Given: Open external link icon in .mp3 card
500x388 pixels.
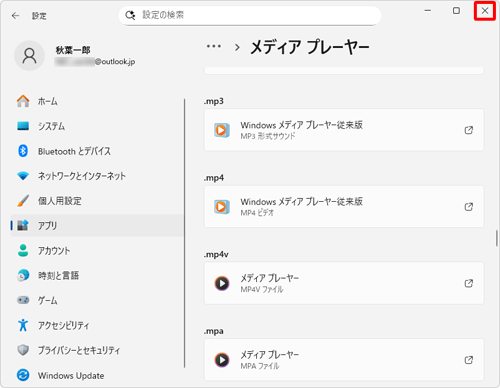Looking at the screenshot, I should pos(469,130).
